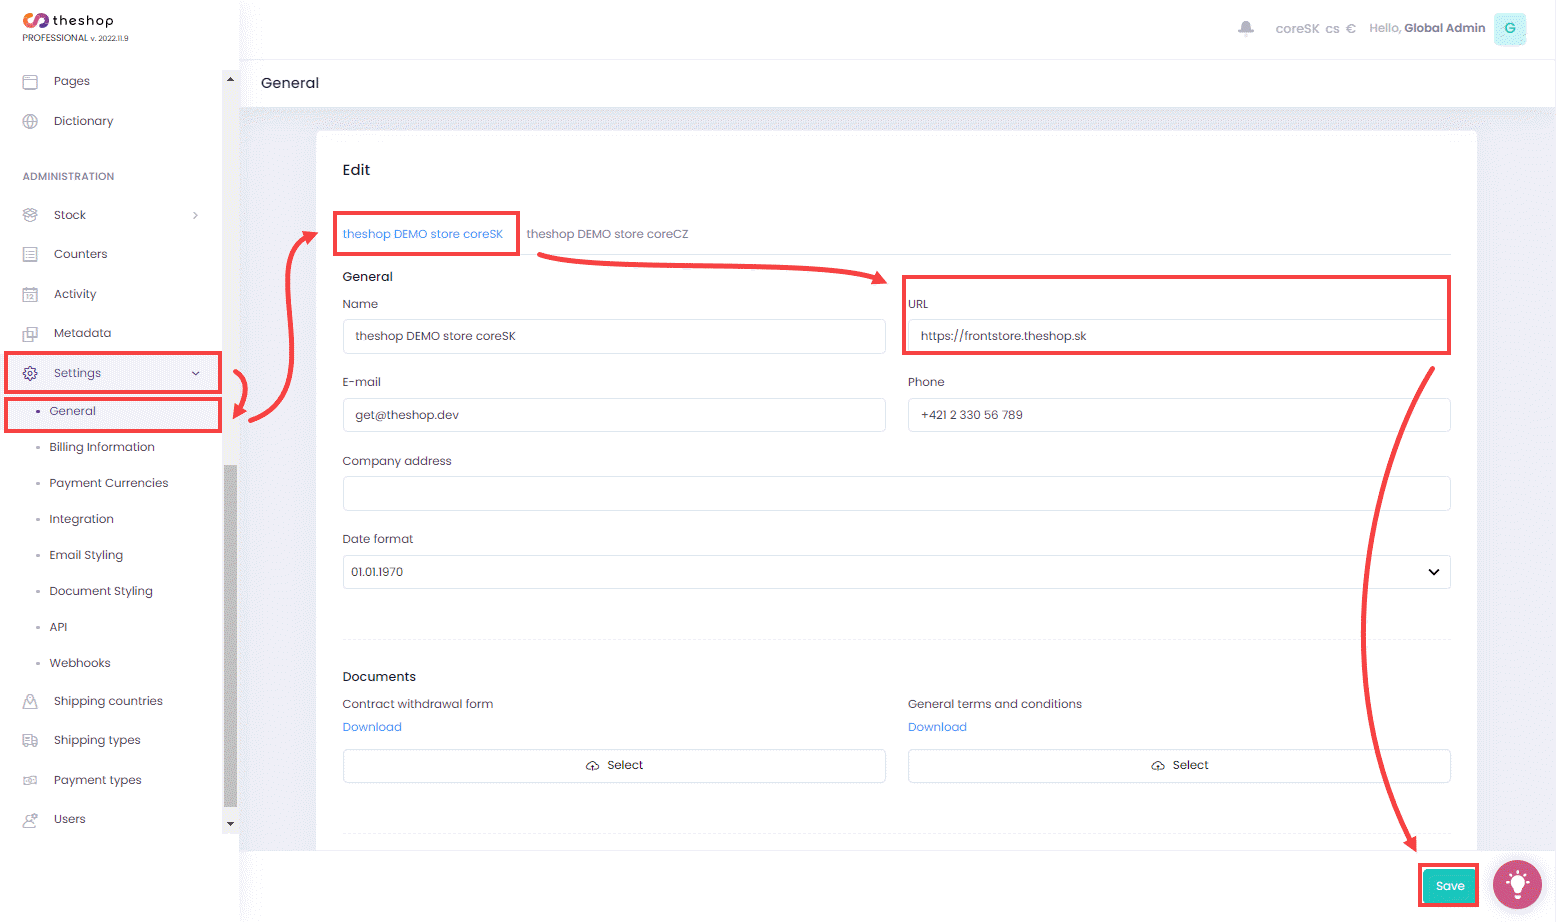Open Metadata in the sidebar
Viewport: 1556px width, 922px height.
(82, 333)
